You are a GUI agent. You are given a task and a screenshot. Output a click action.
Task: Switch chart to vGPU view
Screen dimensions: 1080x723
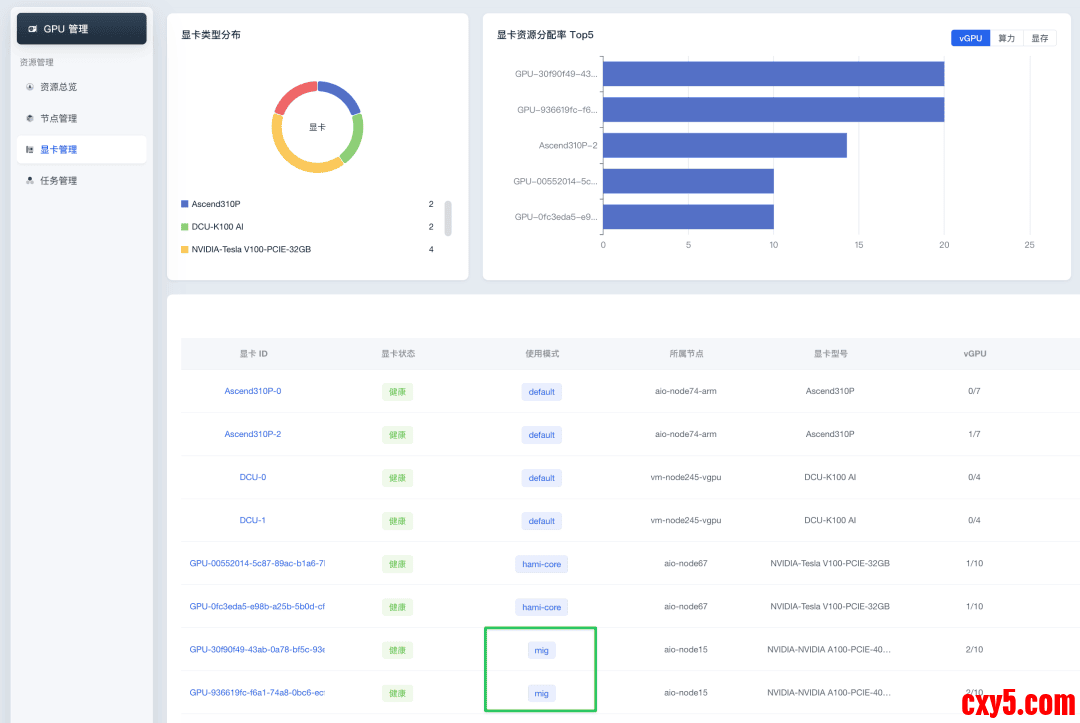(x=970, y=38)
